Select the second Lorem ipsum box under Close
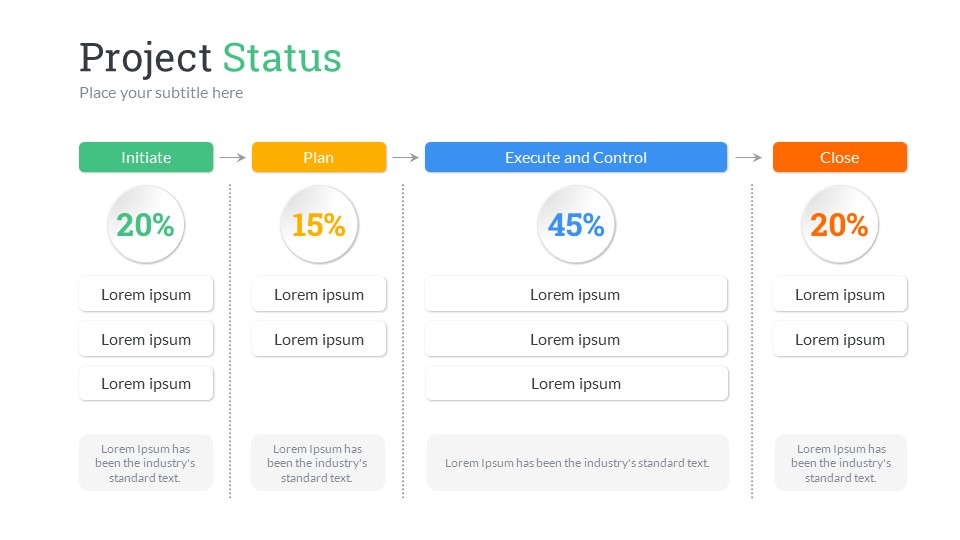Image resolution: width=960 pixels, height=540 pixels. pos(840,339)
